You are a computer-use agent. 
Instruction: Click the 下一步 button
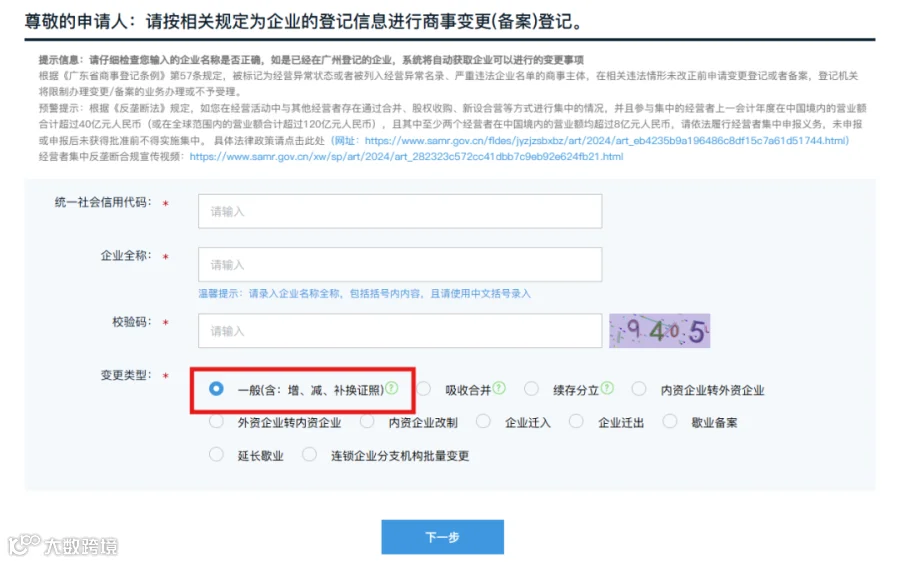(x=443, y=537)
